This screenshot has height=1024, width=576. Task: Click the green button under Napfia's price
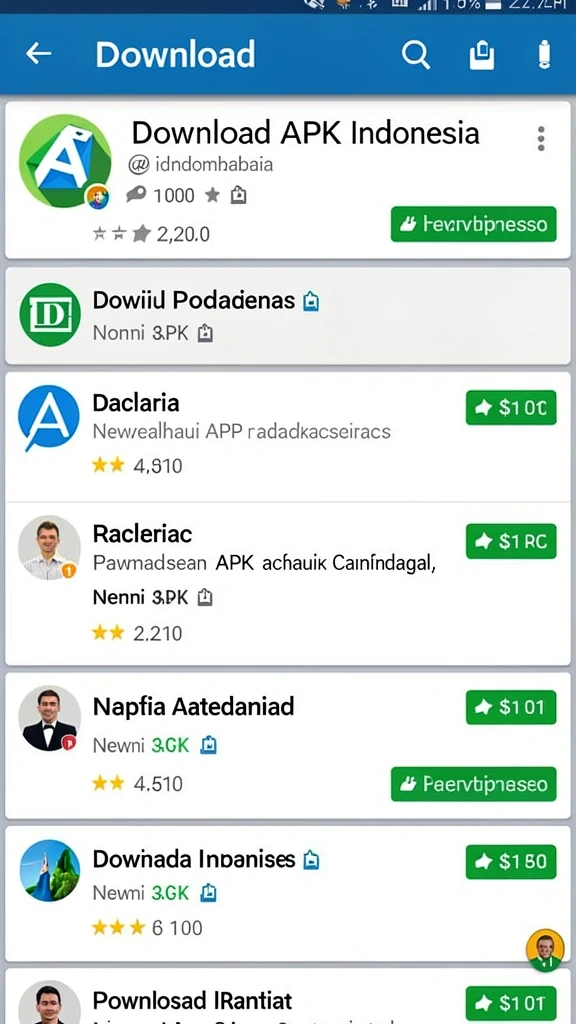click(x=473, y=784)
